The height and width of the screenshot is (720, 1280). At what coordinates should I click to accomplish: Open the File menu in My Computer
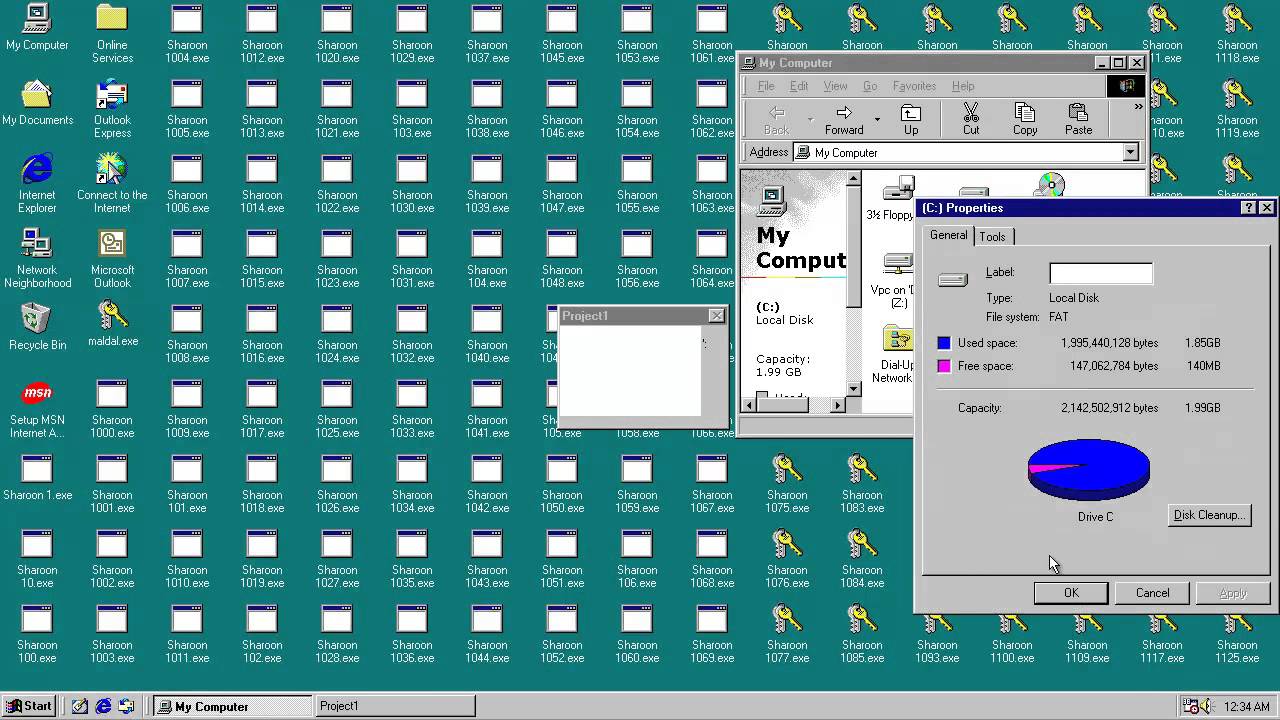click(x=766, y=86)
